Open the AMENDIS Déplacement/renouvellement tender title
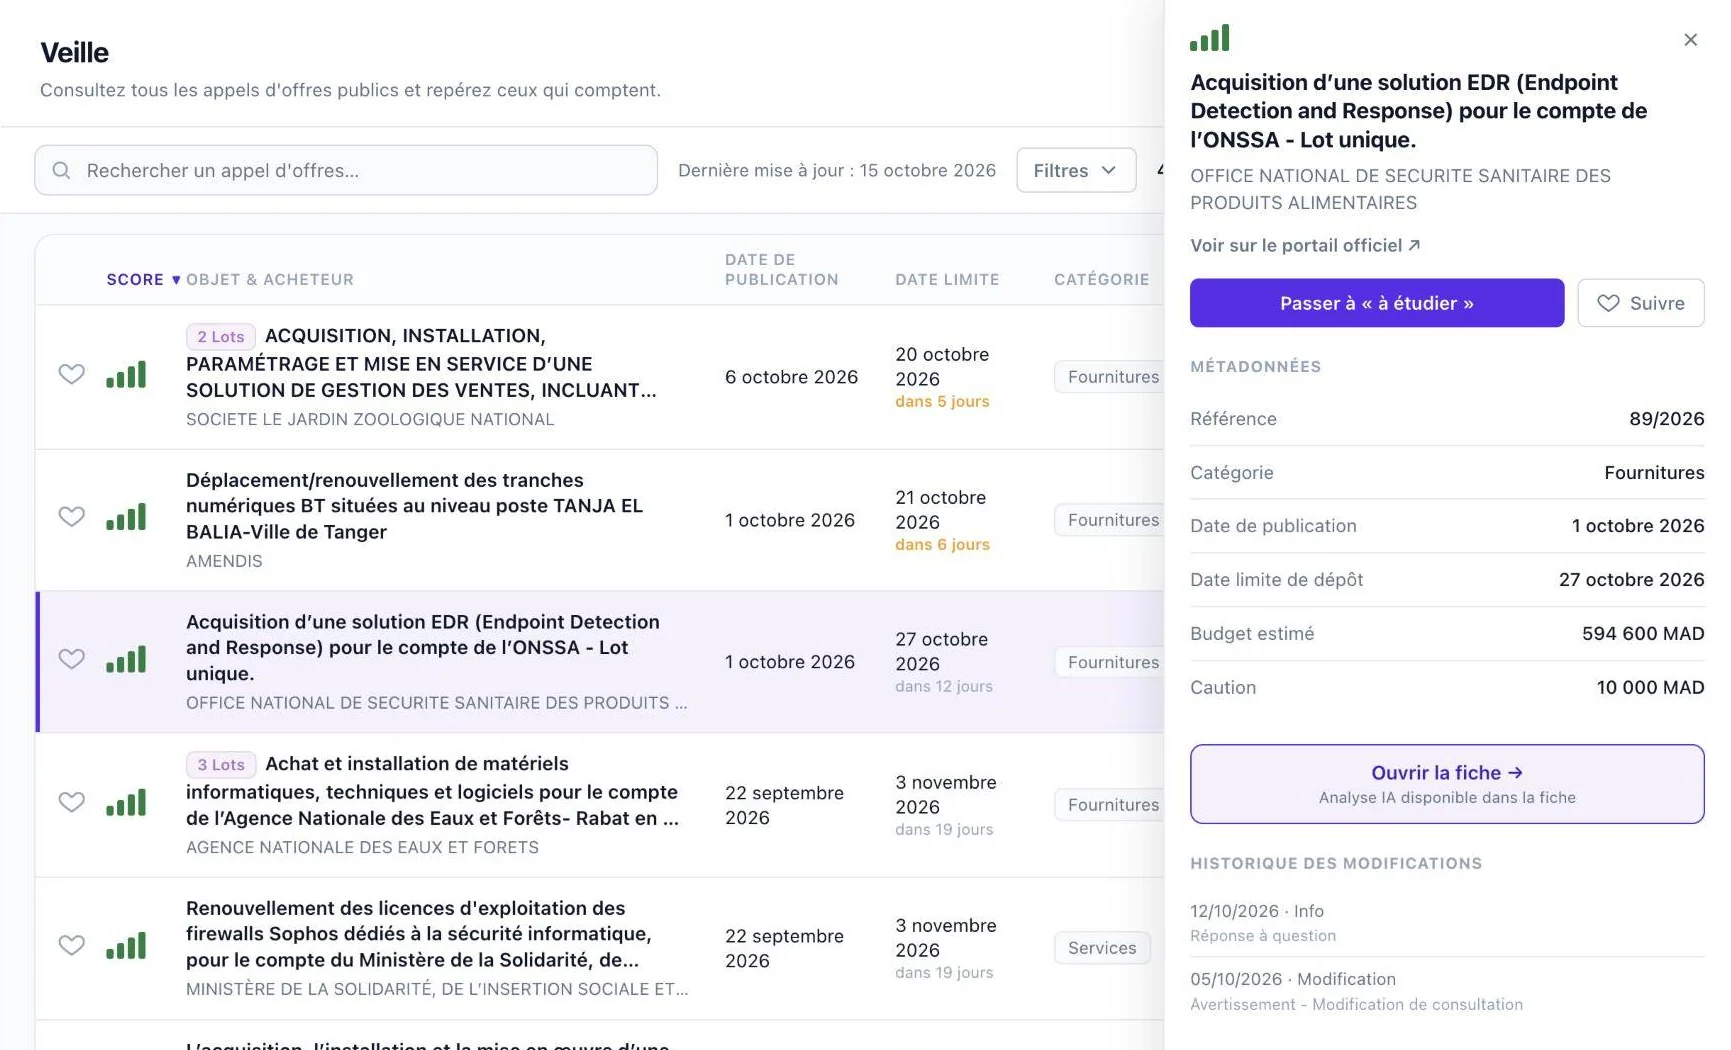 (414, 506)
